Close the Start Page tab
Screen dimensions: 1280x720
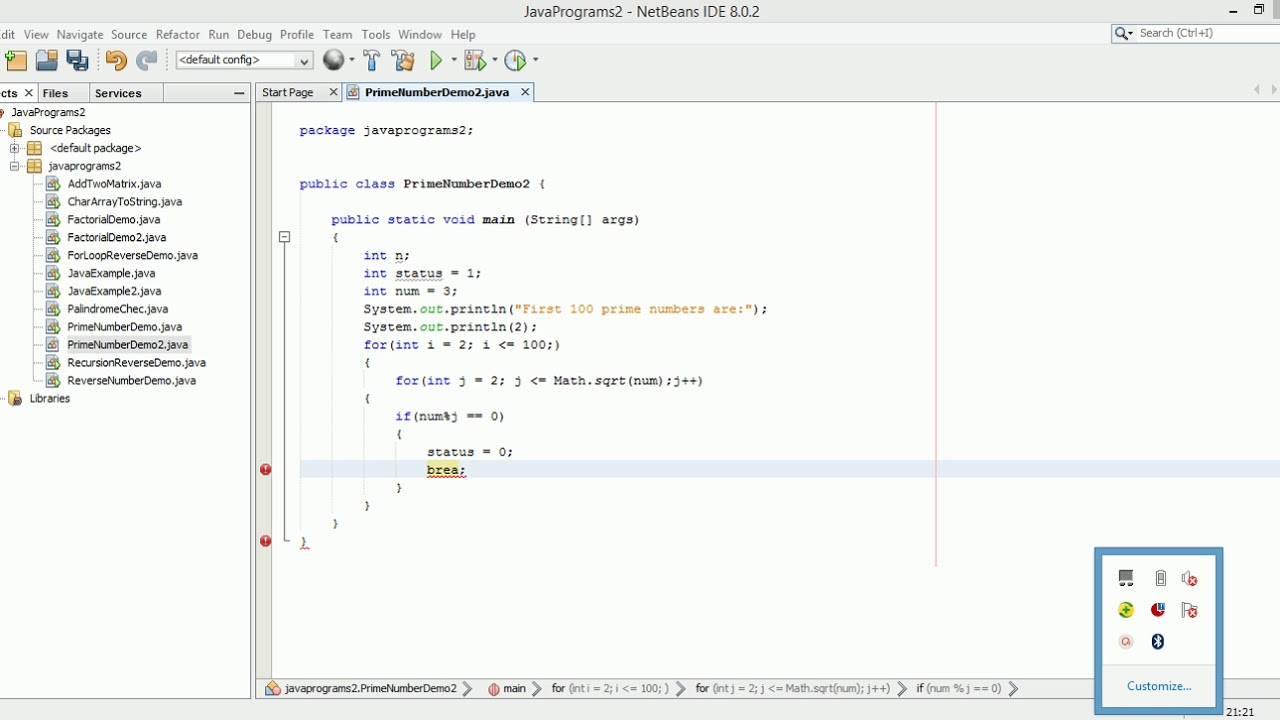coord(334,92)
